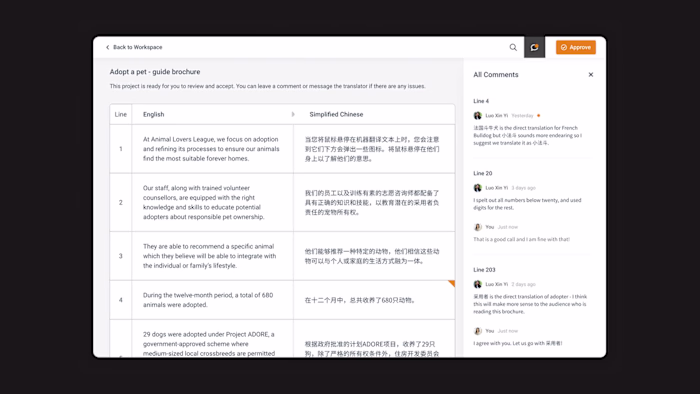Click the '3 days ago' timestamp

[x=523, y=188]
